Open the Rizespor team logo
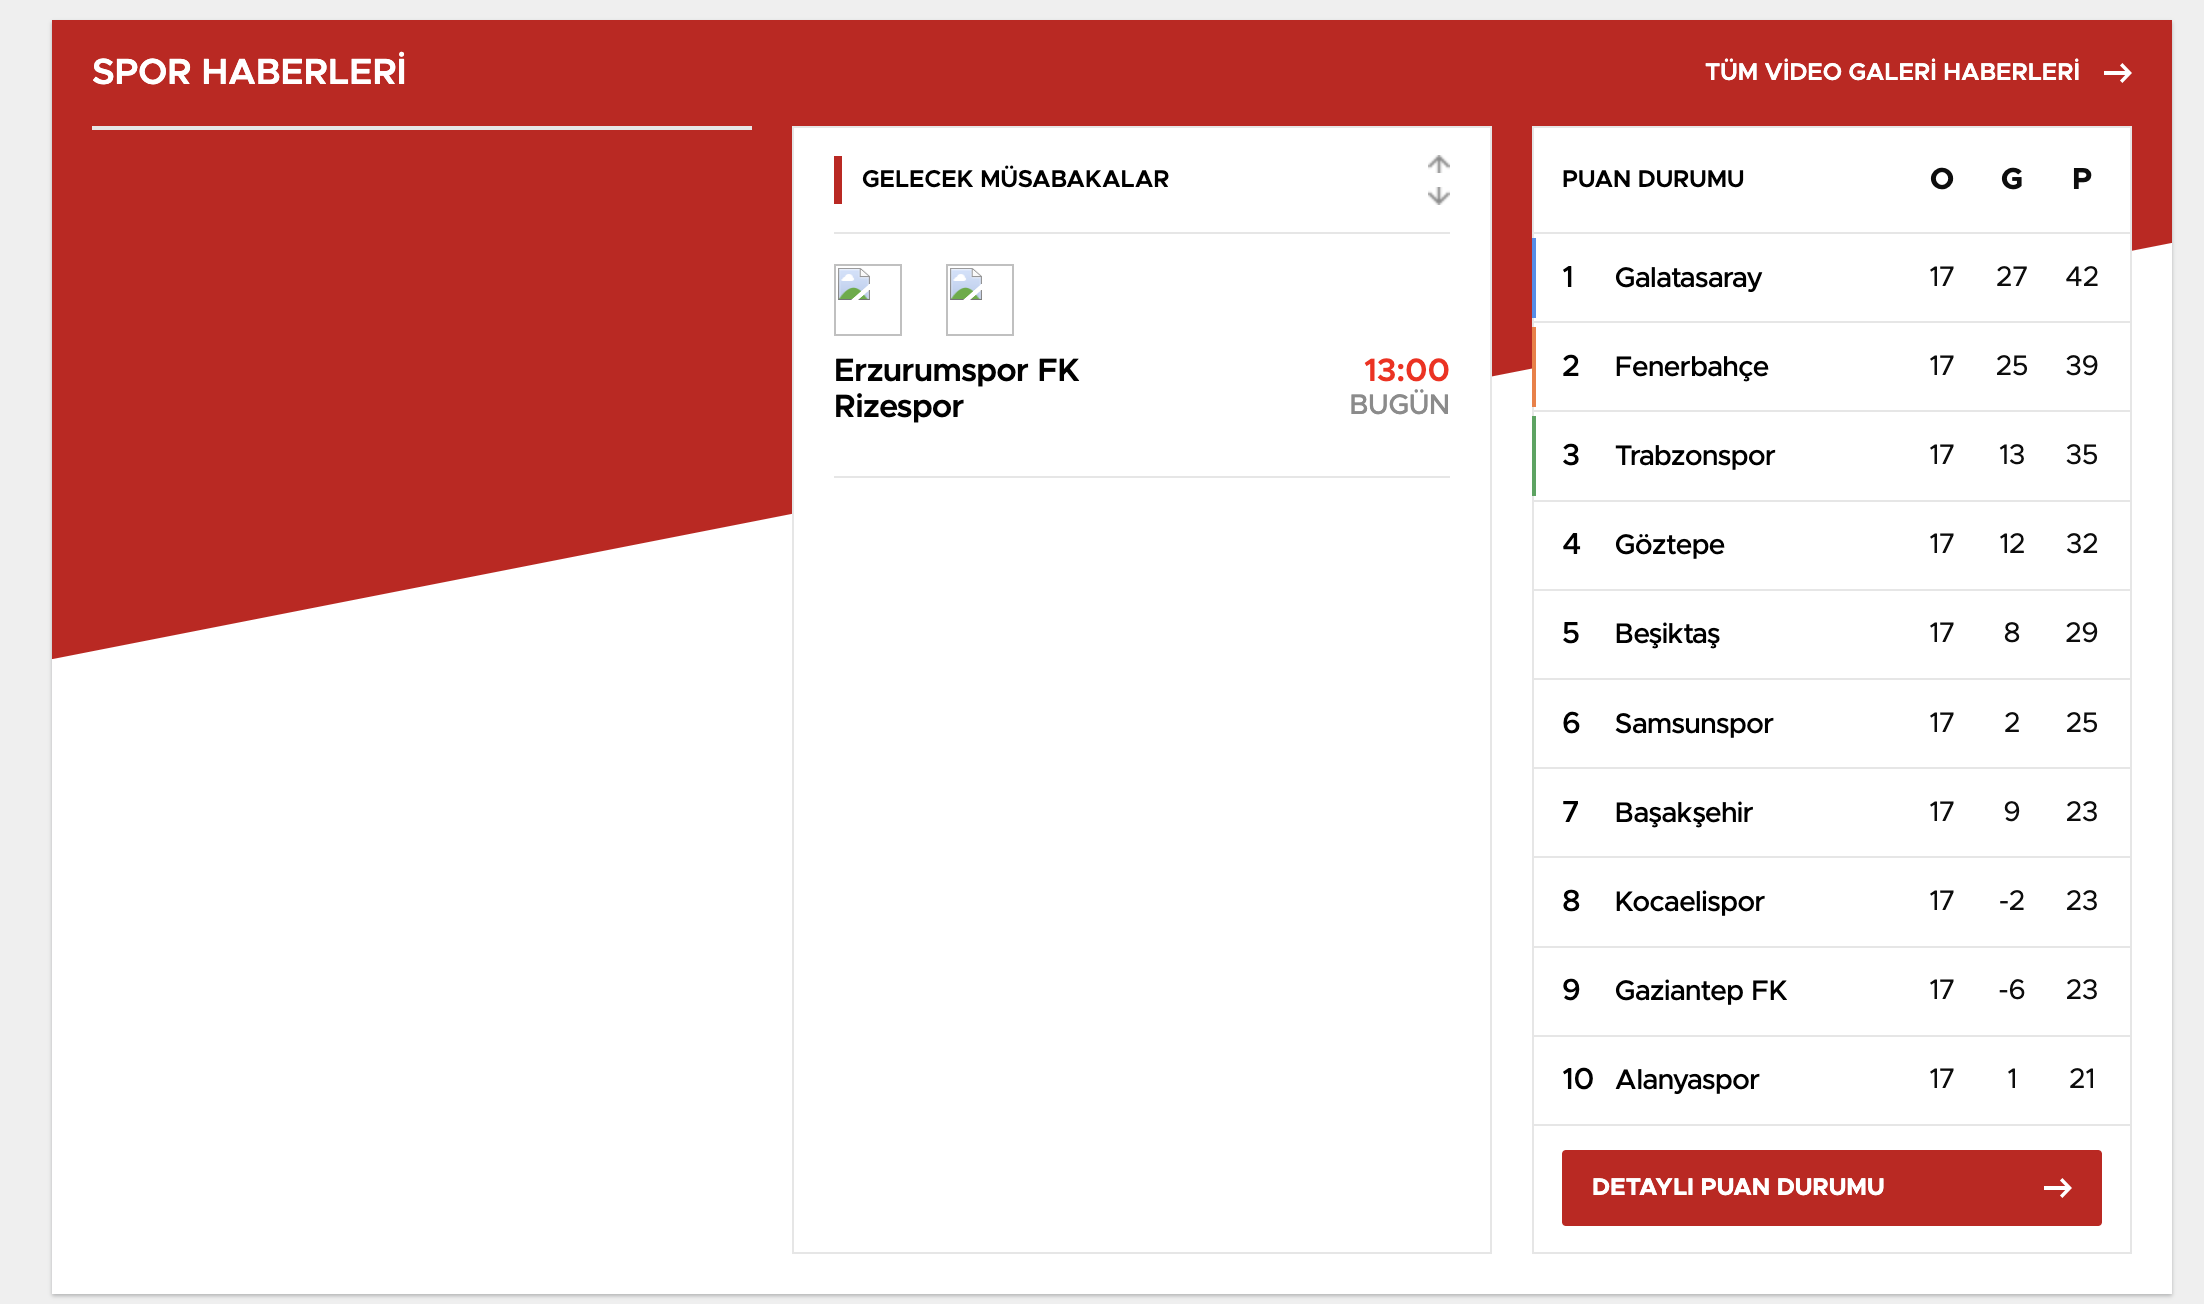Screen dimensions: 2204x1304 pyautogui.click(x=980, y=300)
